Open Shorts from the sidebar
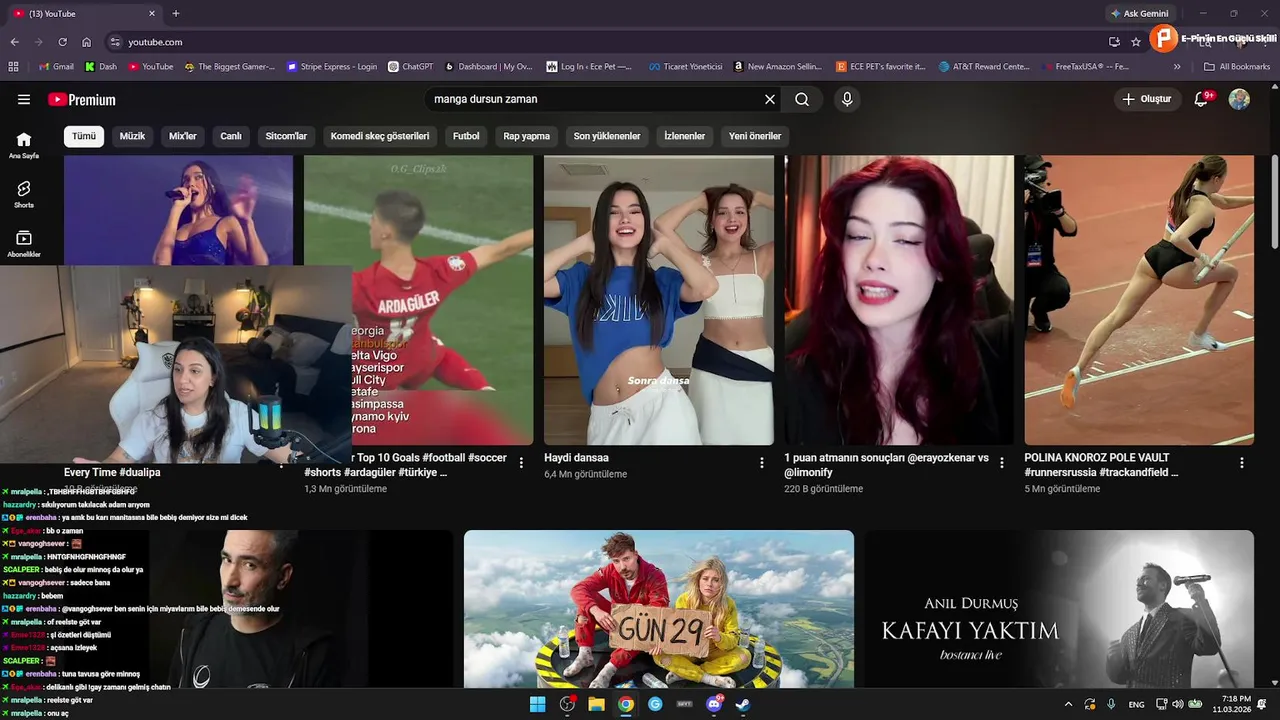This screenshot has height=720, width=1280. pyautogui.click(x=24, y=194)
